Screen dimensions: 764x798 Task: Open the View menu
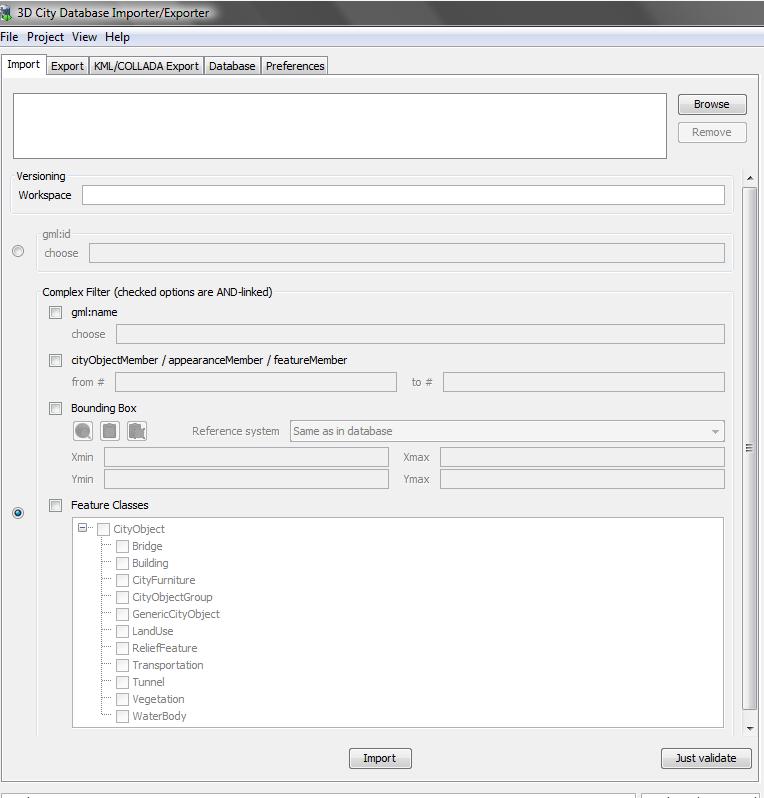pyautogui.click(x=84, y=37)
